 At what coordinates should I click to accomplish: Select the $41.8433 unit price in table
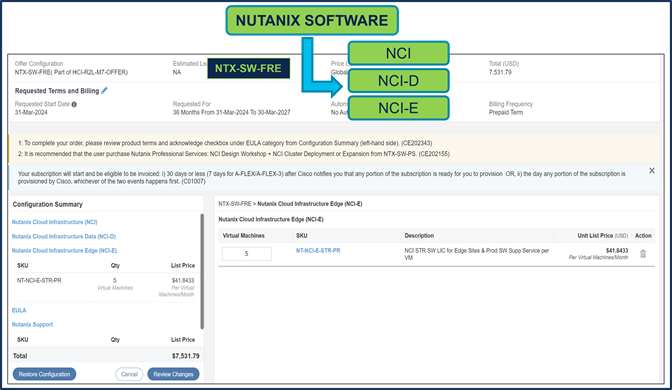coord(617,251)
